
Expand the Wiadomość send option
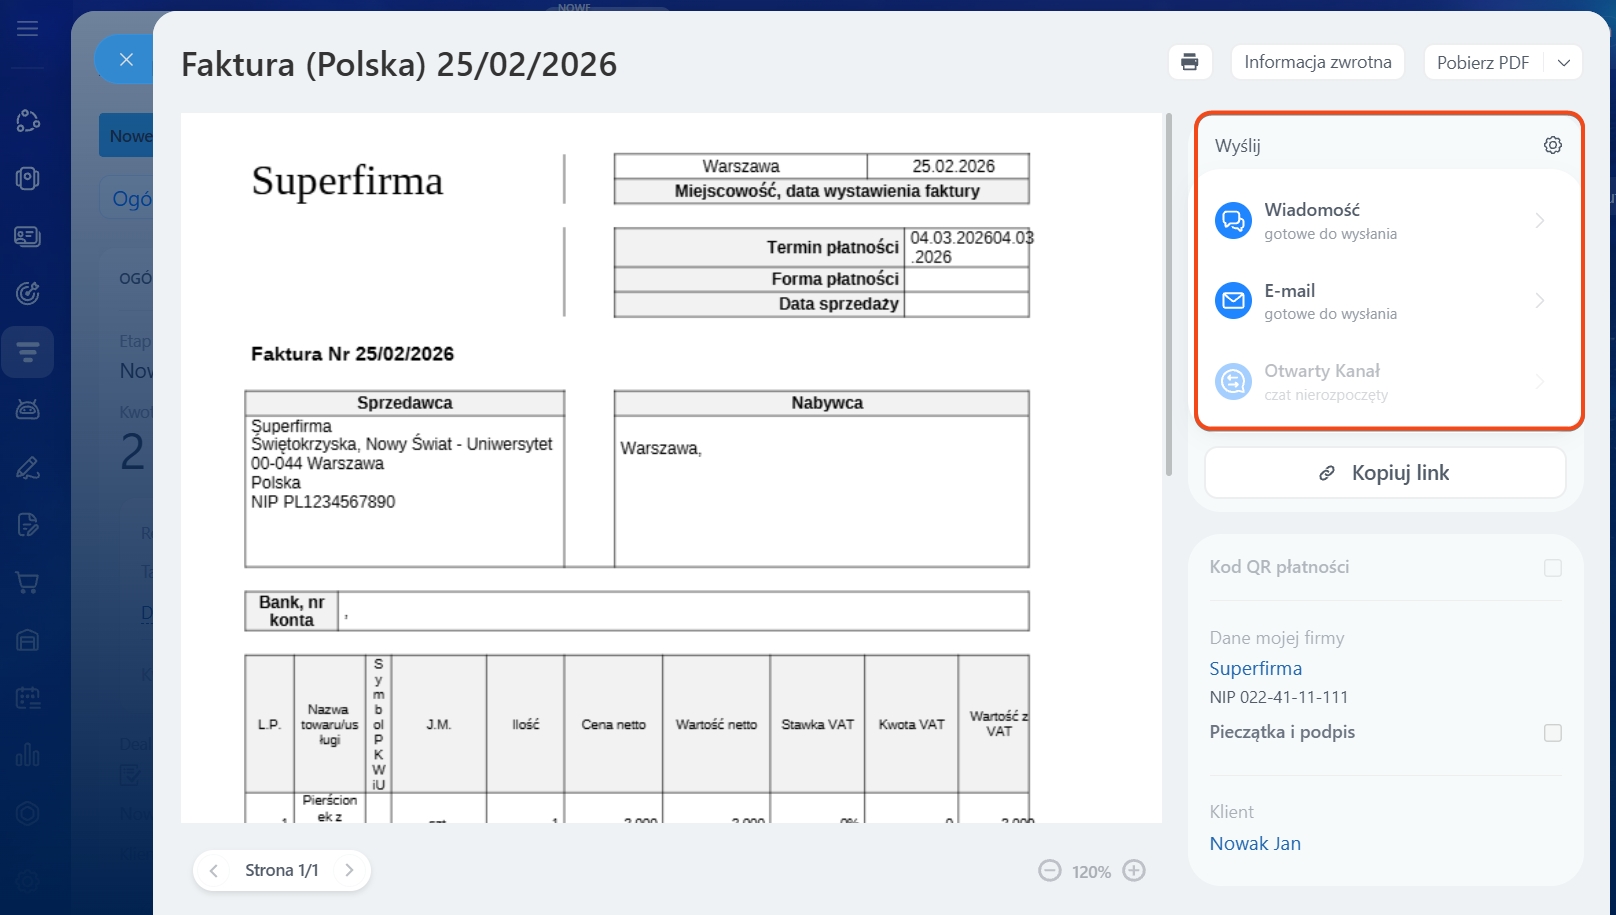click(1539, 221)
